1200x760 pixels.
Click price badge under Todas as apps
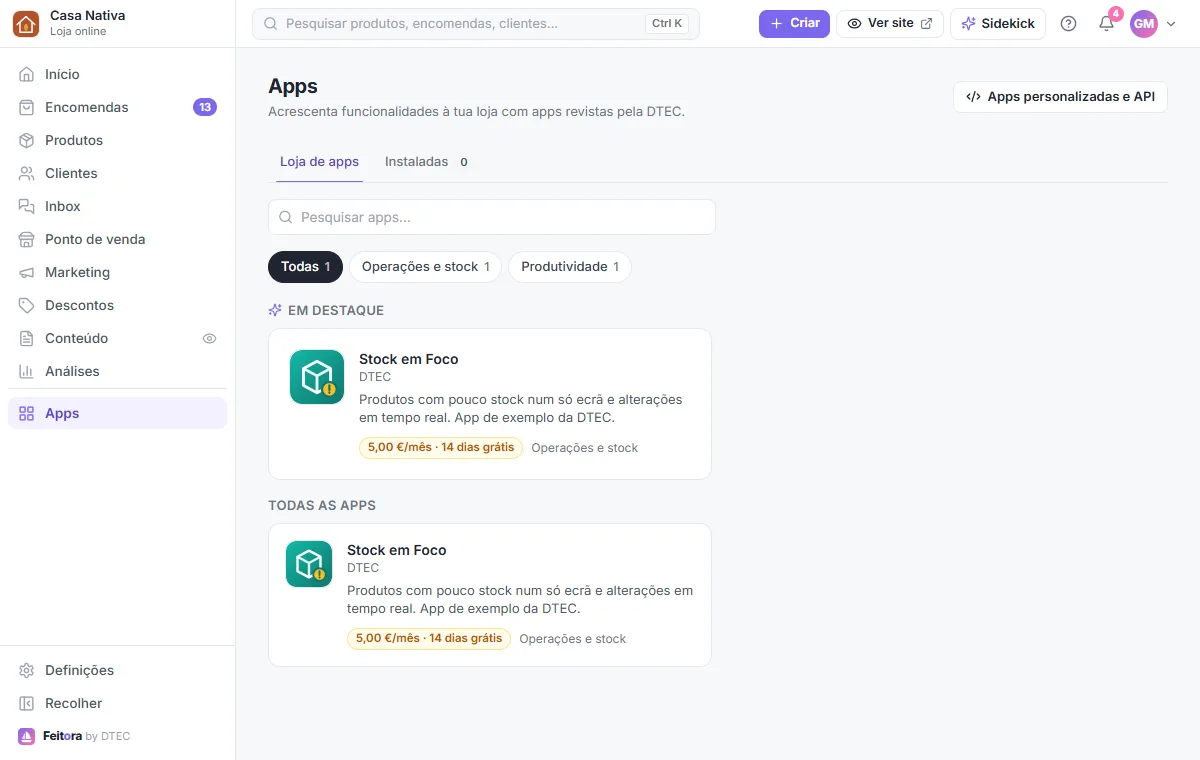tap(429, 638)
